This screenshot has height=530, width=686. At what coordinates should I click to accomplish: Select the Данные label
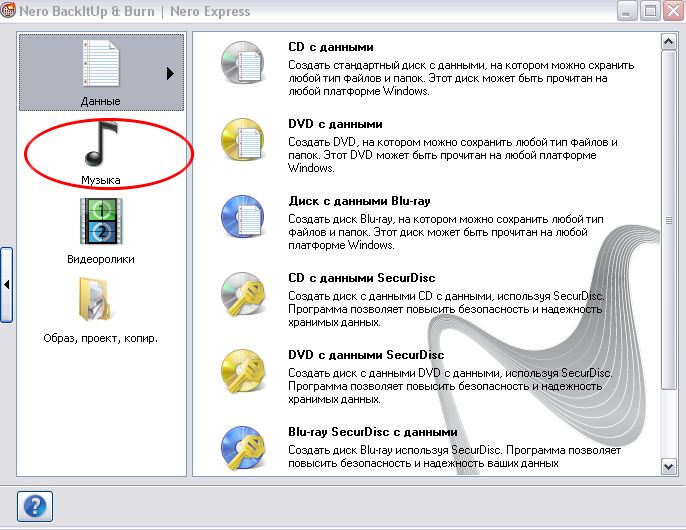[x=101, y=101]
